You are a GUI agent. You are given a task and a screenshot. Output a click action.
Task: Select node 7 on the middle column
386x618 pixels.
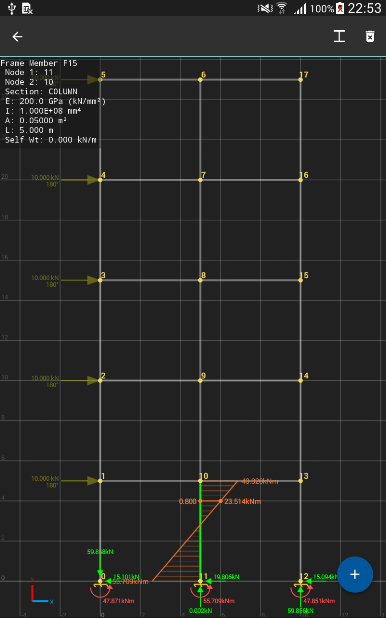click(x=200, y=180)
